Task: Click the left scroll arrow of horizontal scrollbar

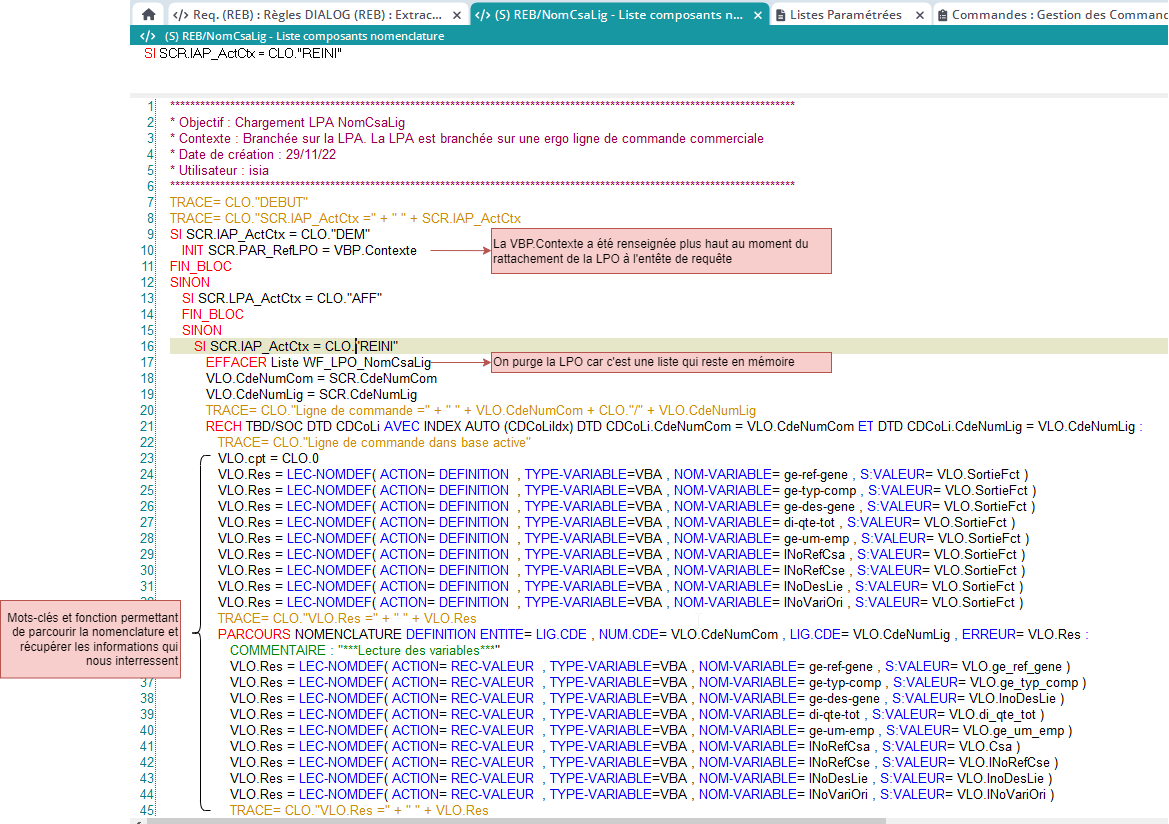Action: click(138, 820)
